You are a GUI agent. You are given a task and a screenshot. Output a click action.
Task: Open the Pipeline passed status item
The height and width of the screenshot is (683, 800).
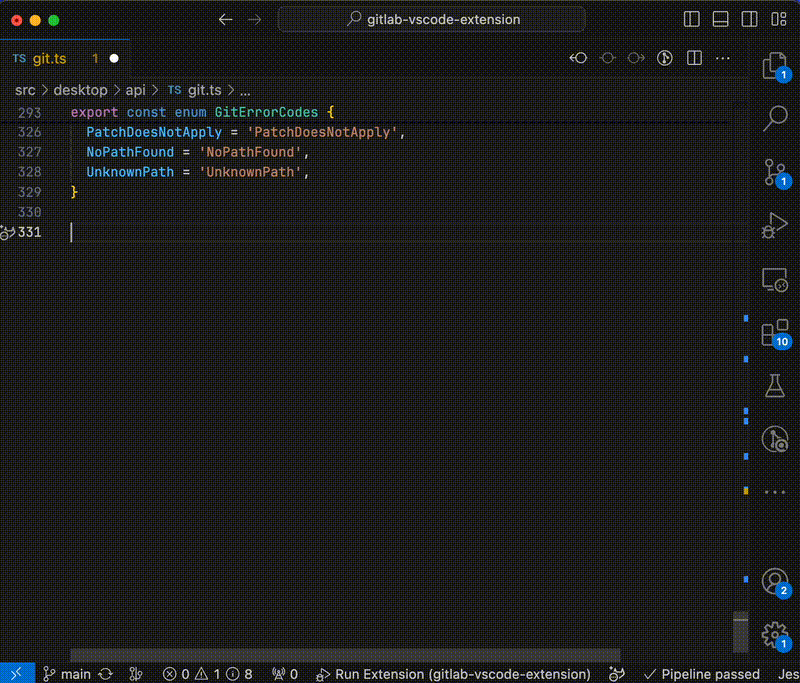click(x=702, y=674)
